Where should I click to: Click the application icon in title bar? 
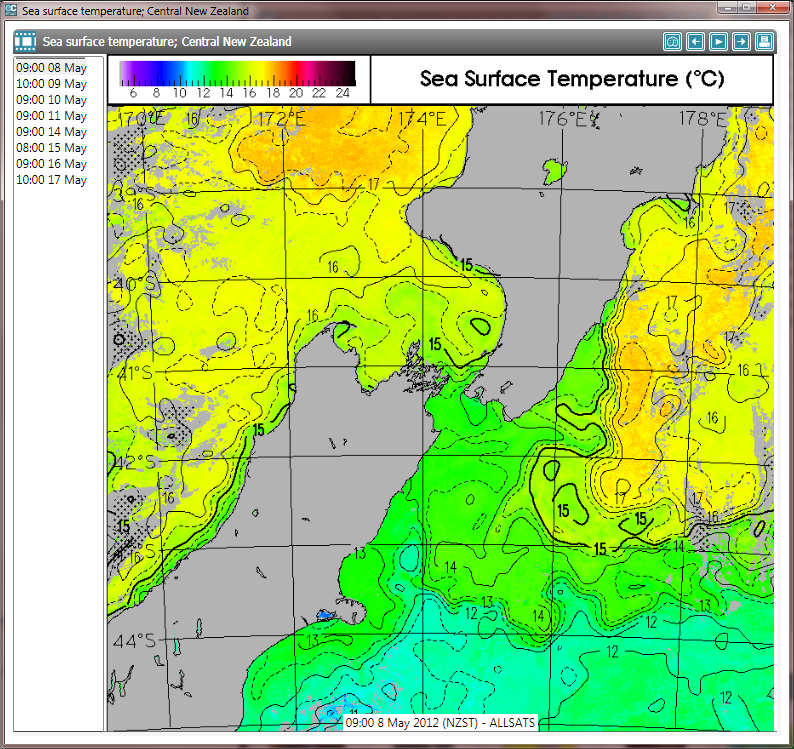click(11, 11)
